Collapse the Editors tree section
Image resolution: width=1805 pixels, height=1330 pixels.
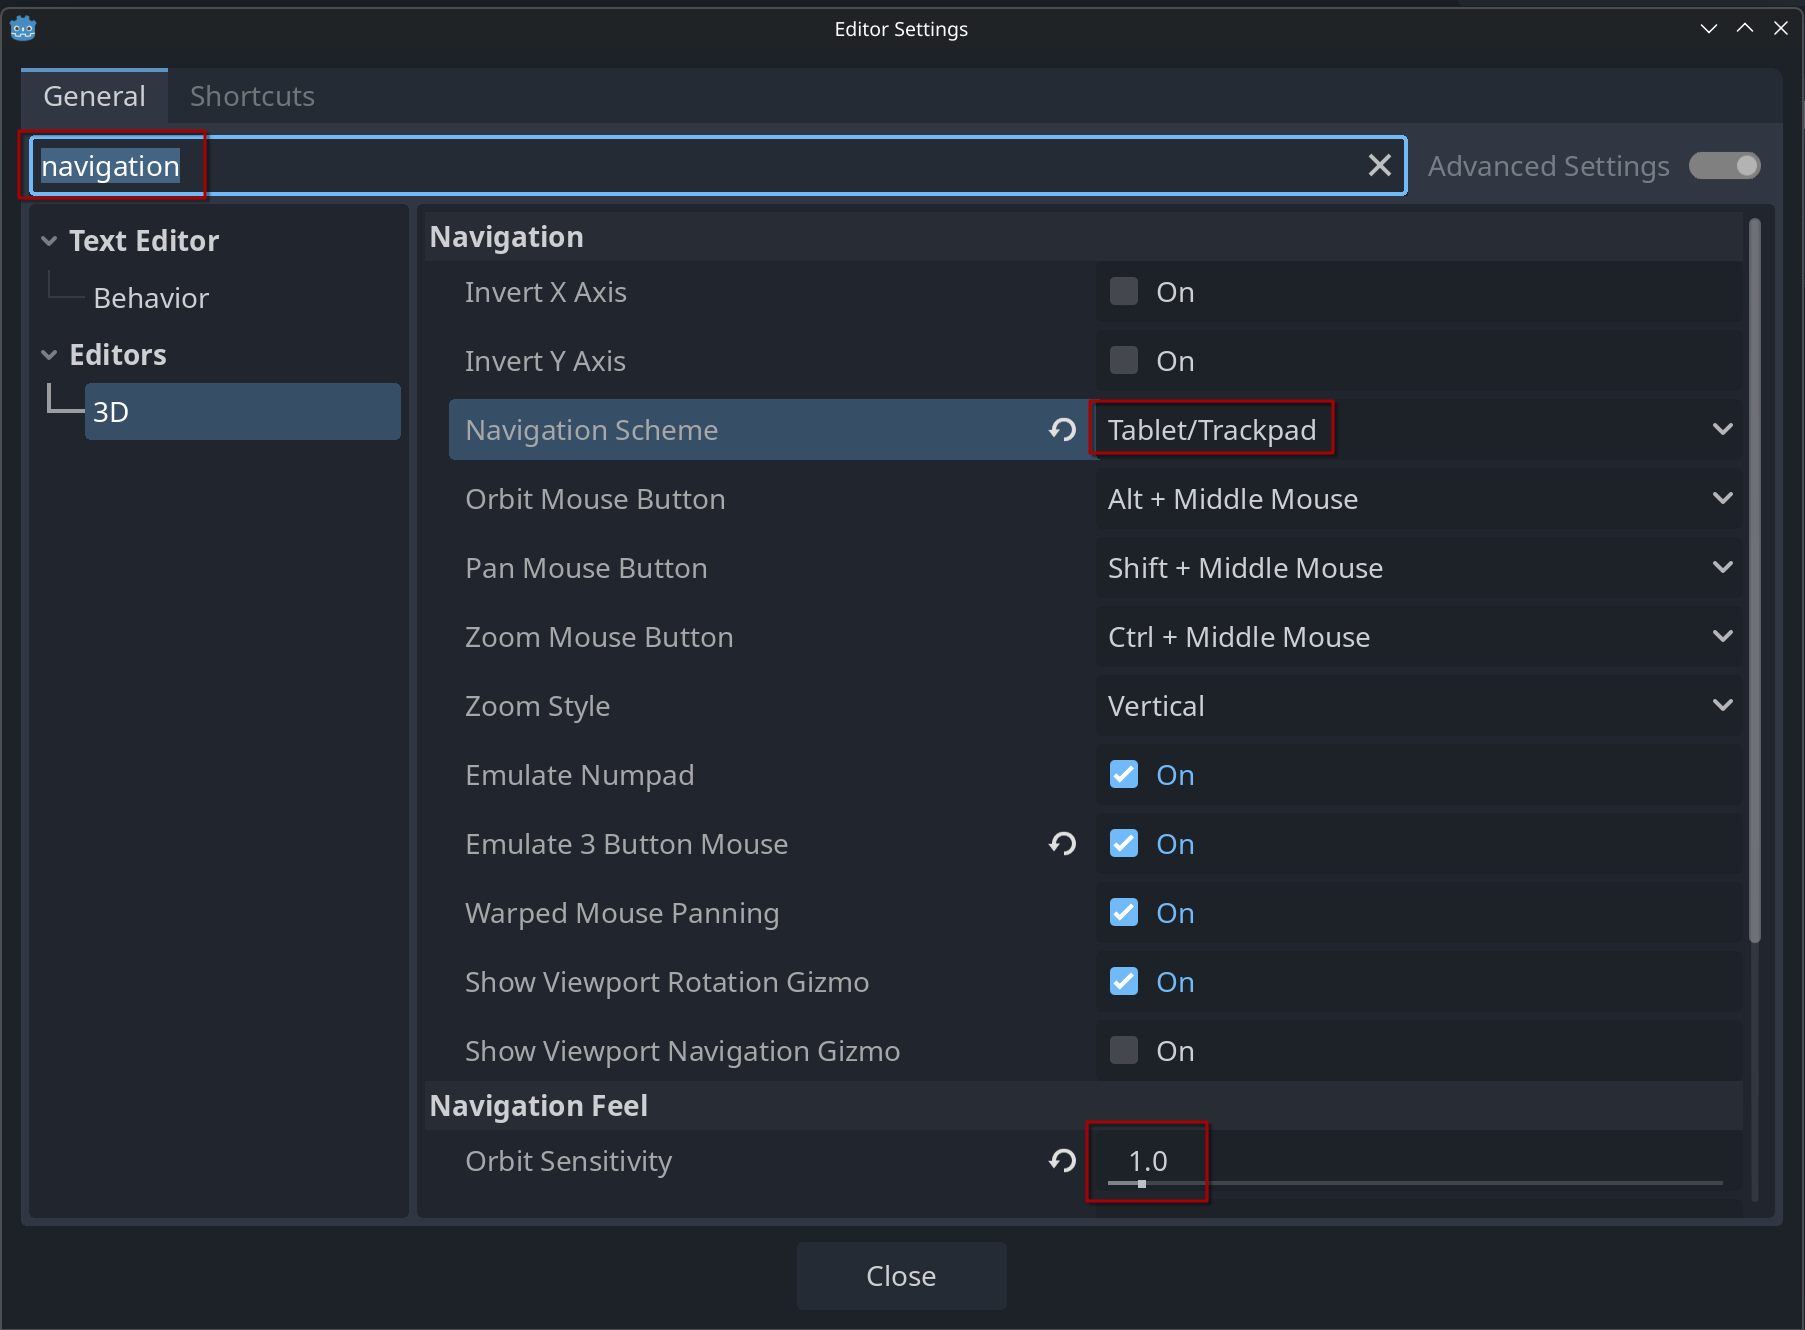click(x=49, y=355)
